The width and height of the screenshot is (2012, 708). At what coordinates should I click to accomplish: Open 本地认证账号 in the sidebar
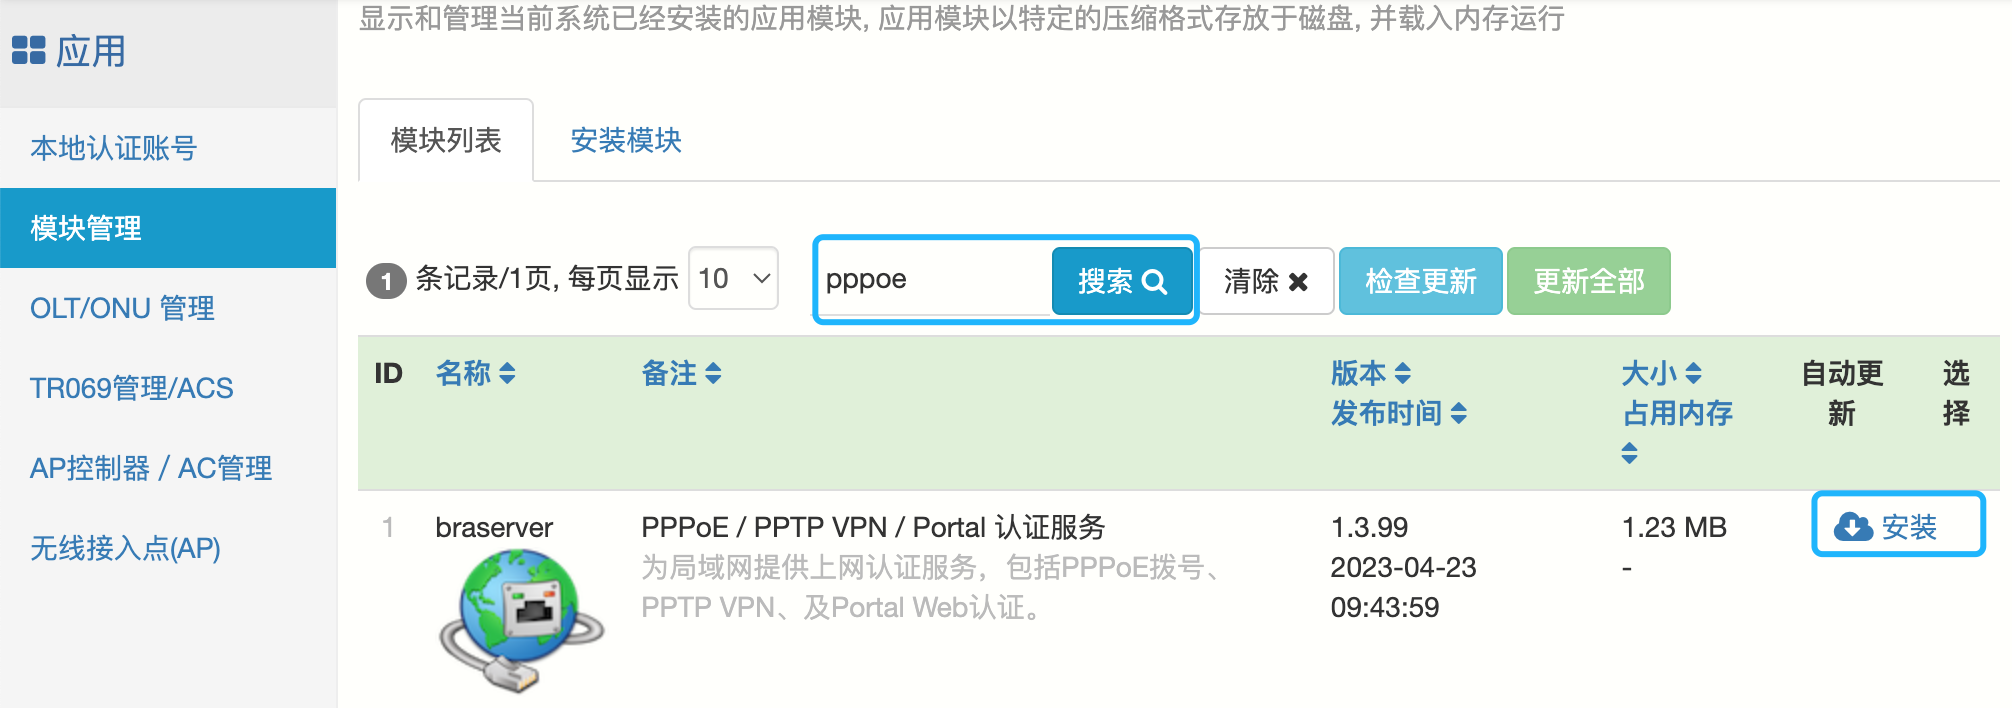coord(114,148)
